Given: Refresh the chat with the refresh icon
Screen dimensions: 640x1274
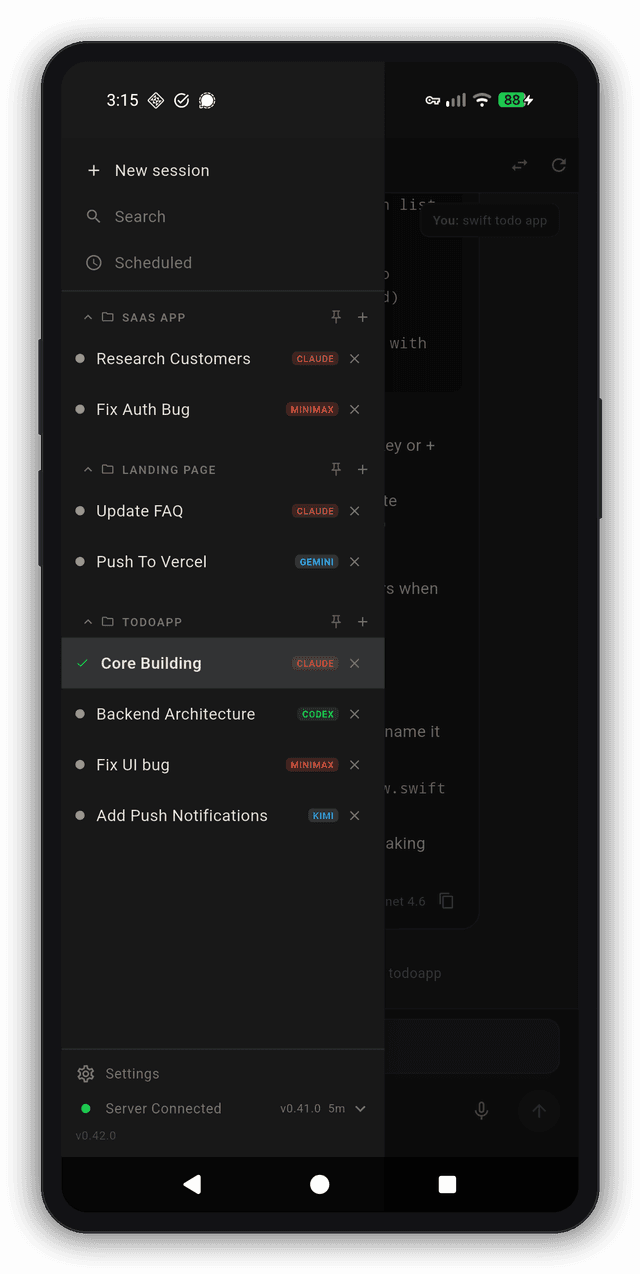Looking at the screenshot, I should pos(559,165).
